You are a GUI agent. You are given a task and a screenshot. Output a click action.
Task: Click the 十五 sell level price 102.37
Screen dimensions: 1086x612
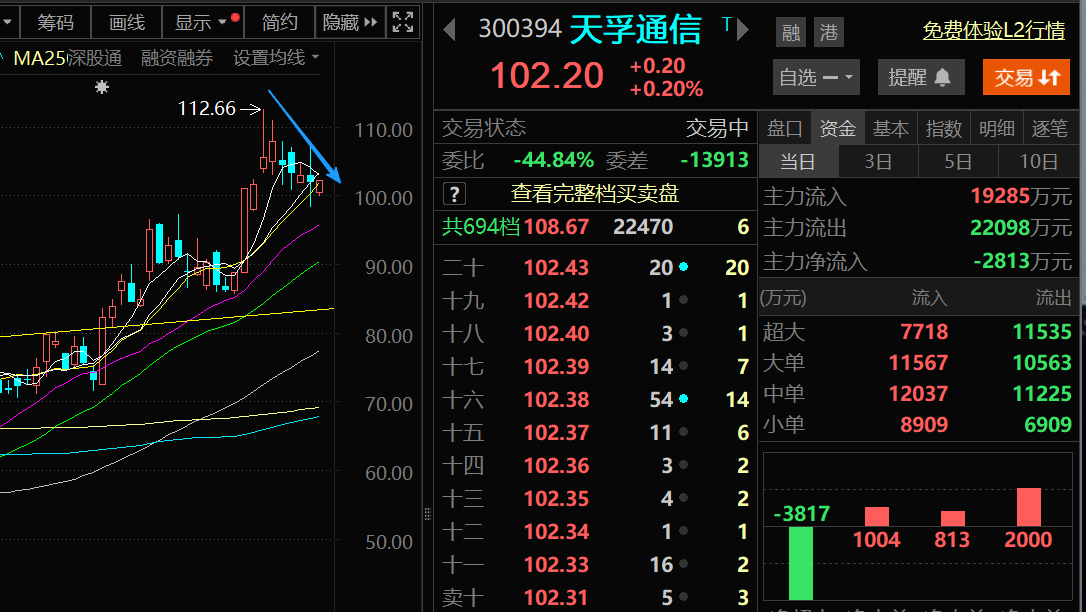point(556,433)
